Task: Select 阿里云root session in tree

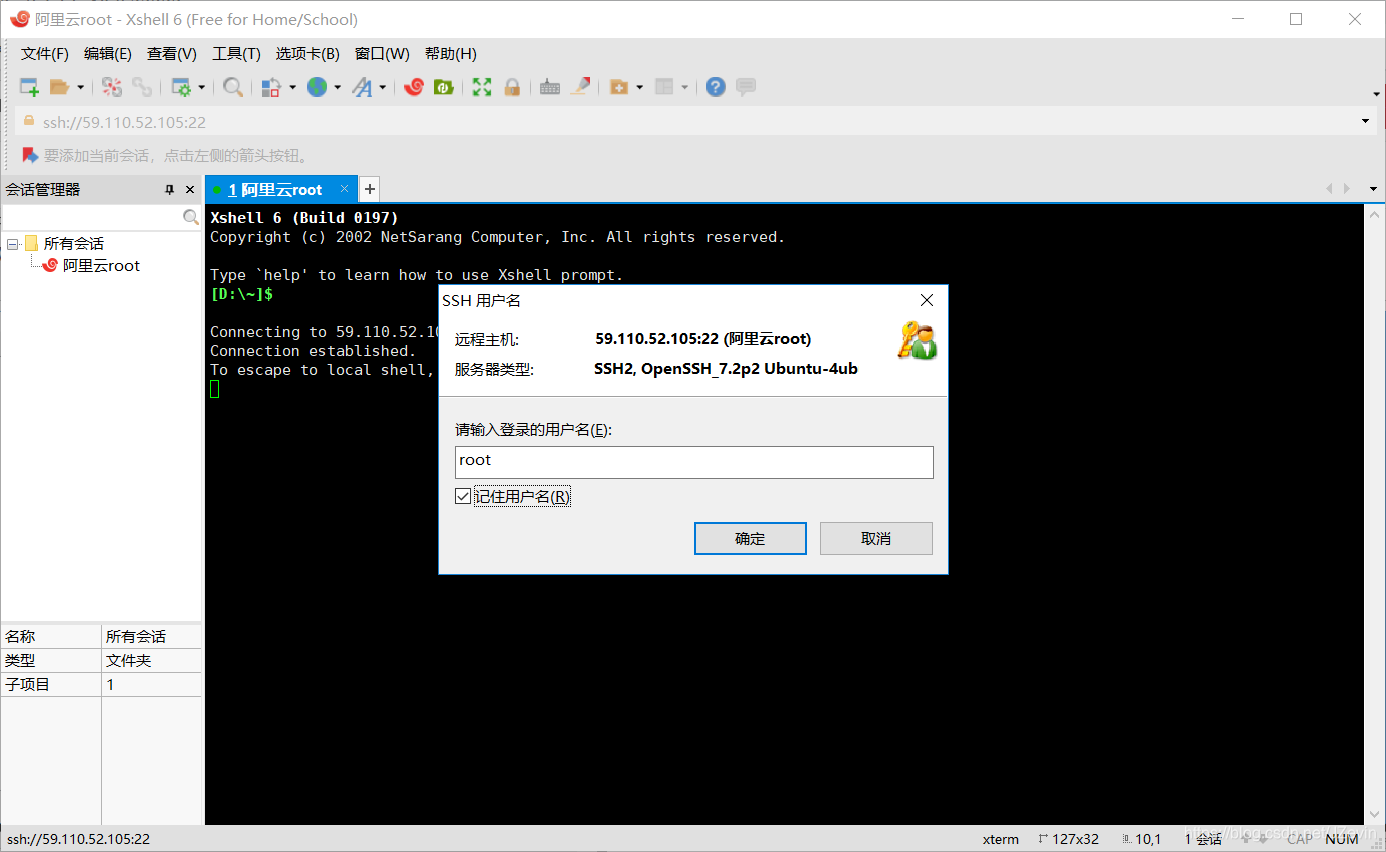Action: (101, 266)
